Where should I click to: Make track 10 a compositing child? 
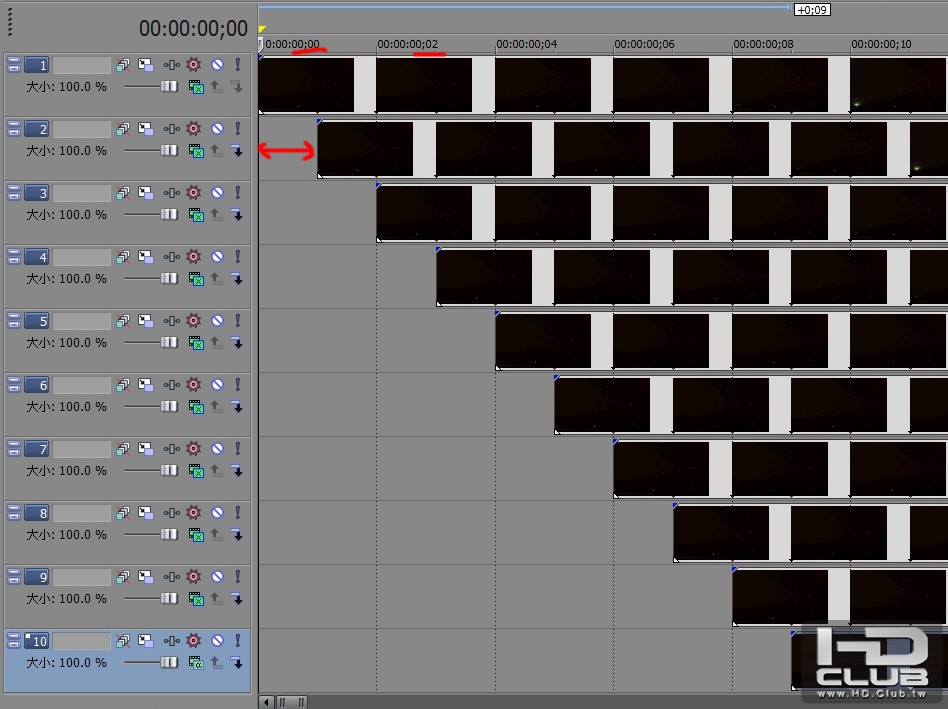(x=237, y=663)
